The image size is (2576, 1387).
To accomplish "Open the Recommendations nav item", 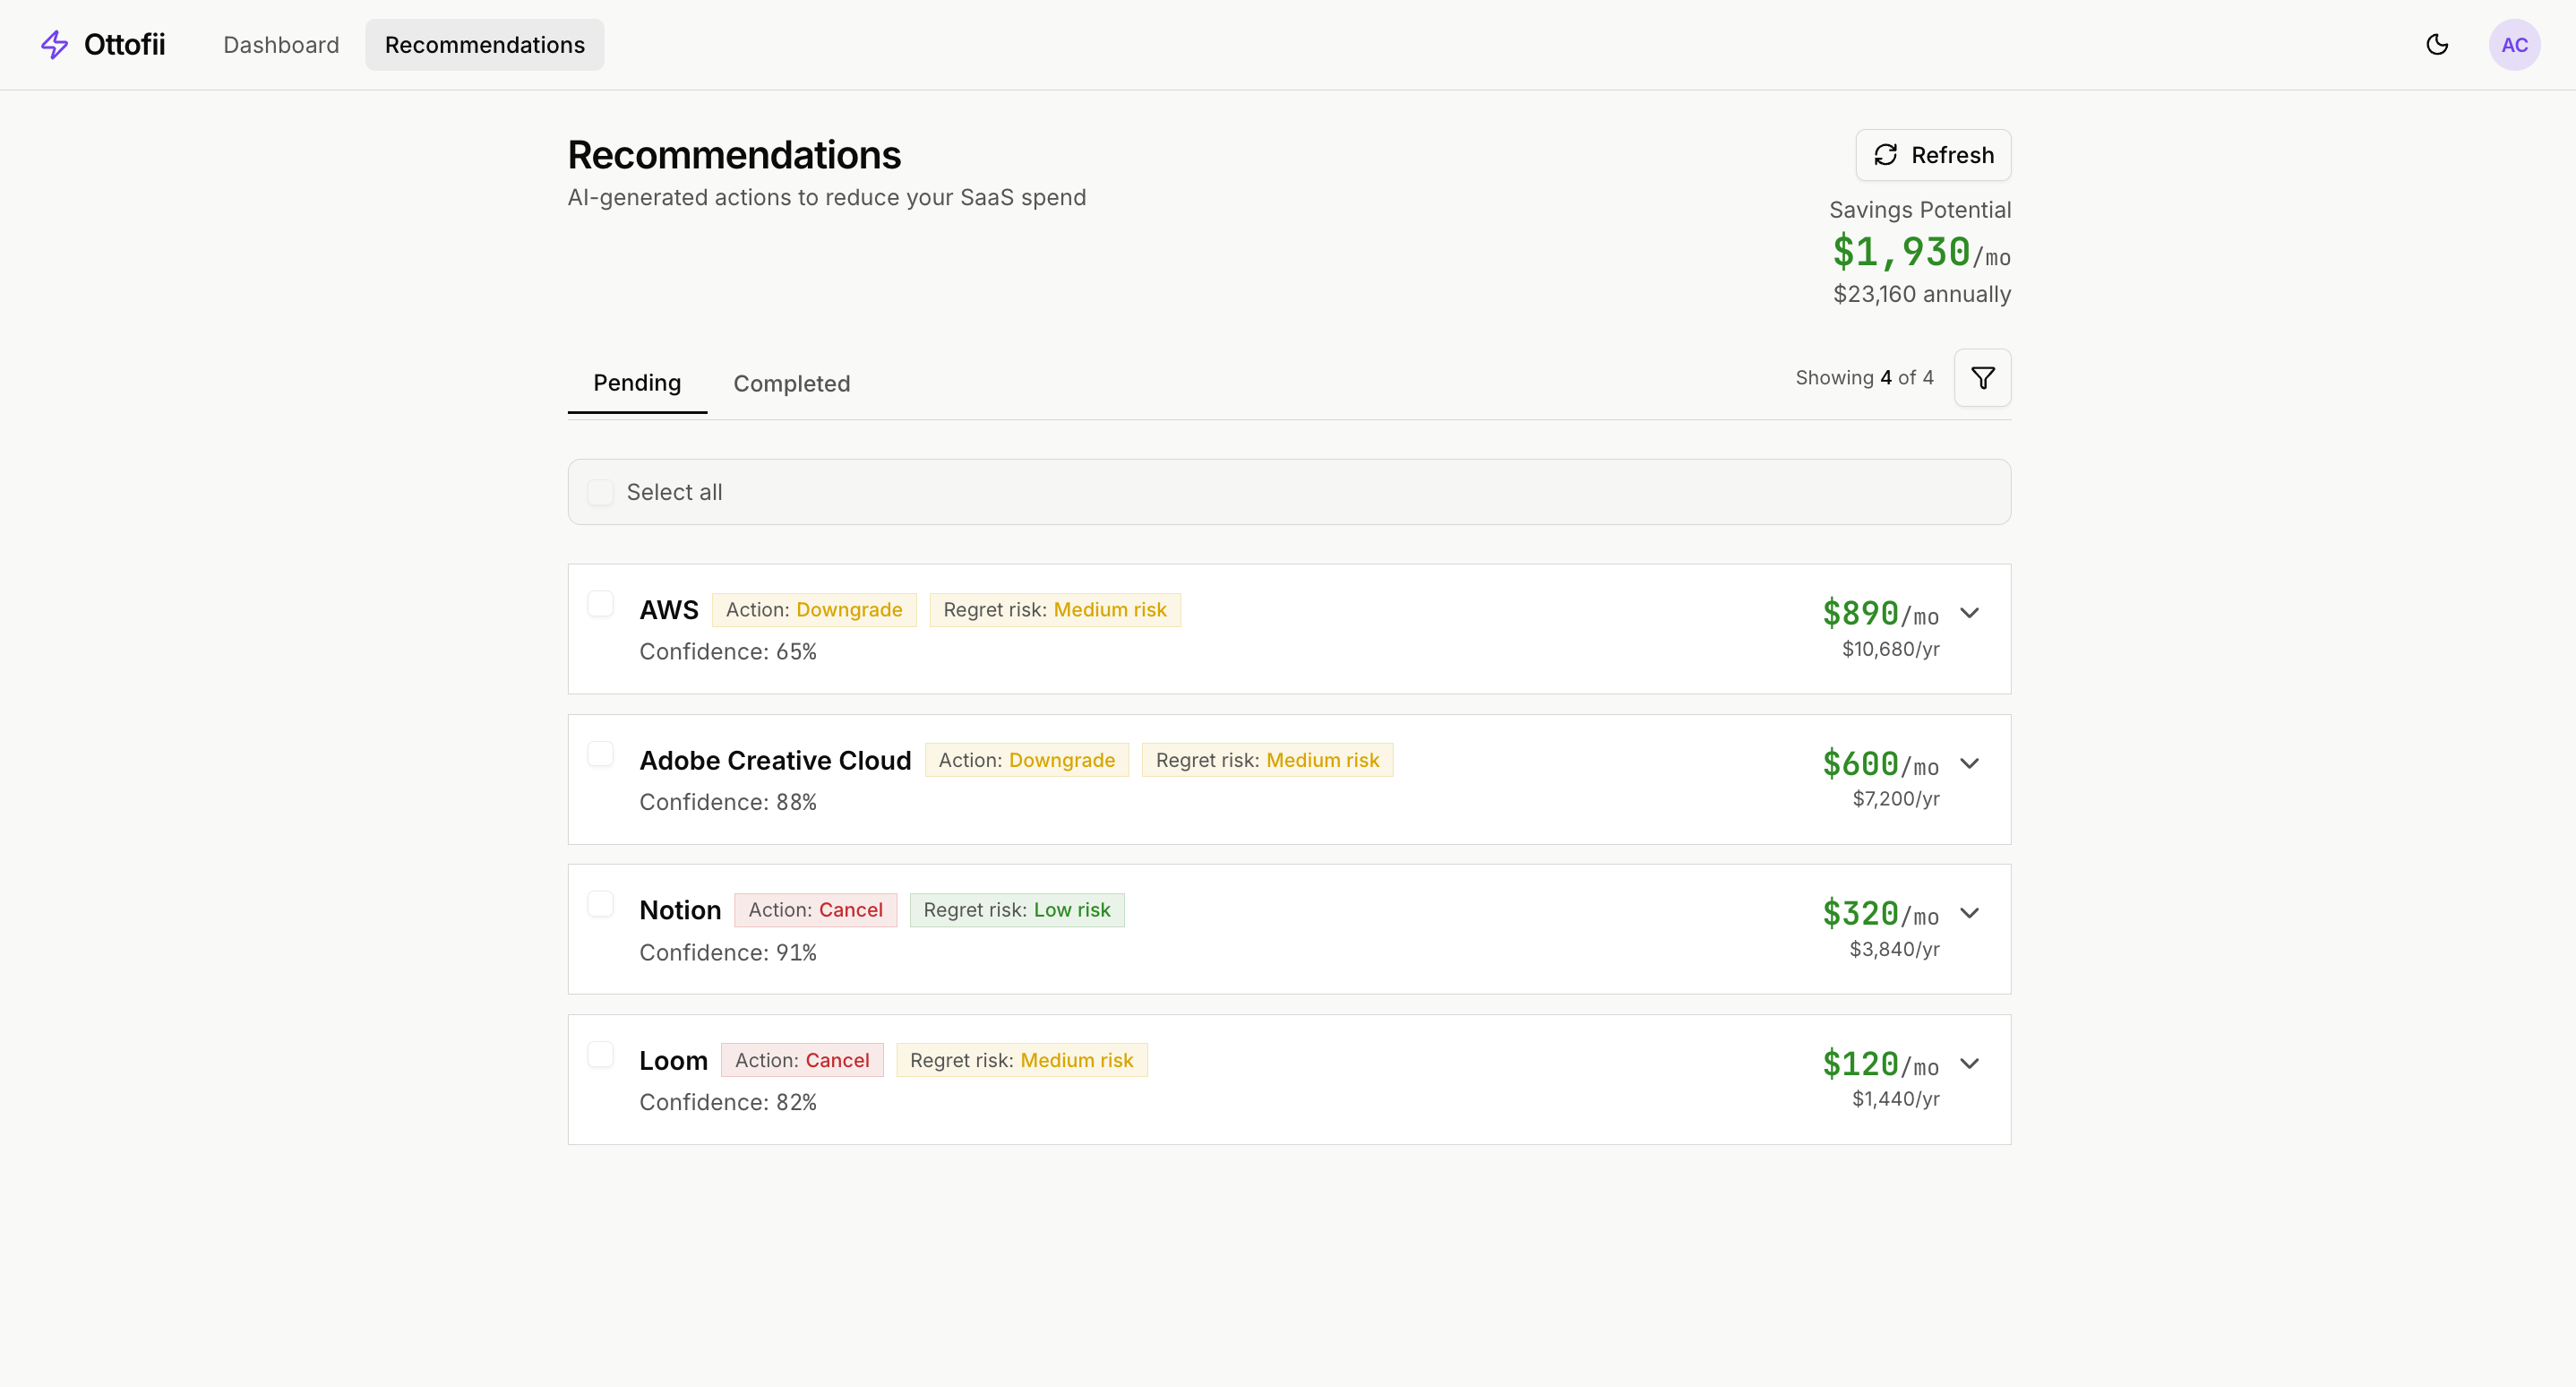I will (484, 45).
